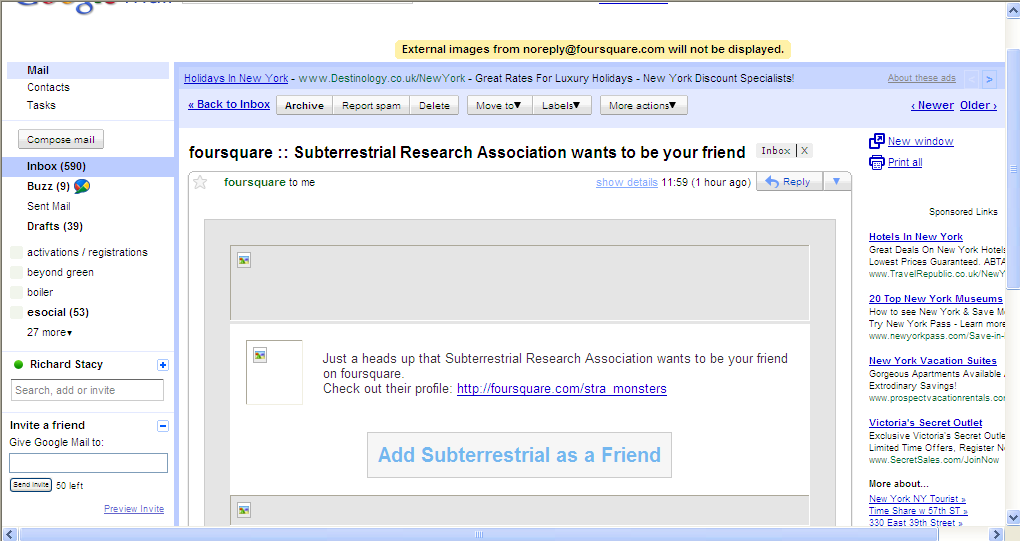Click the New window icon

pyautogui.click(x=877, y=141)
